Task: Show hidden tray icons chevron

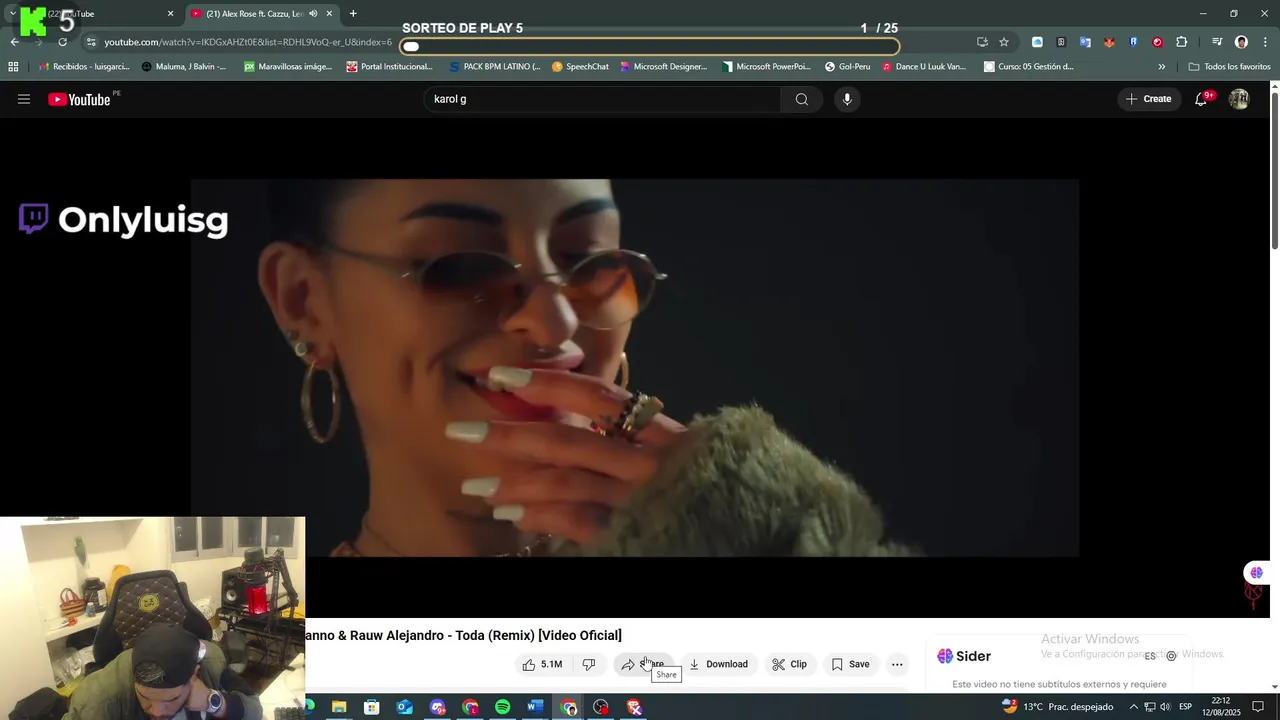Action: (1133, 707)
